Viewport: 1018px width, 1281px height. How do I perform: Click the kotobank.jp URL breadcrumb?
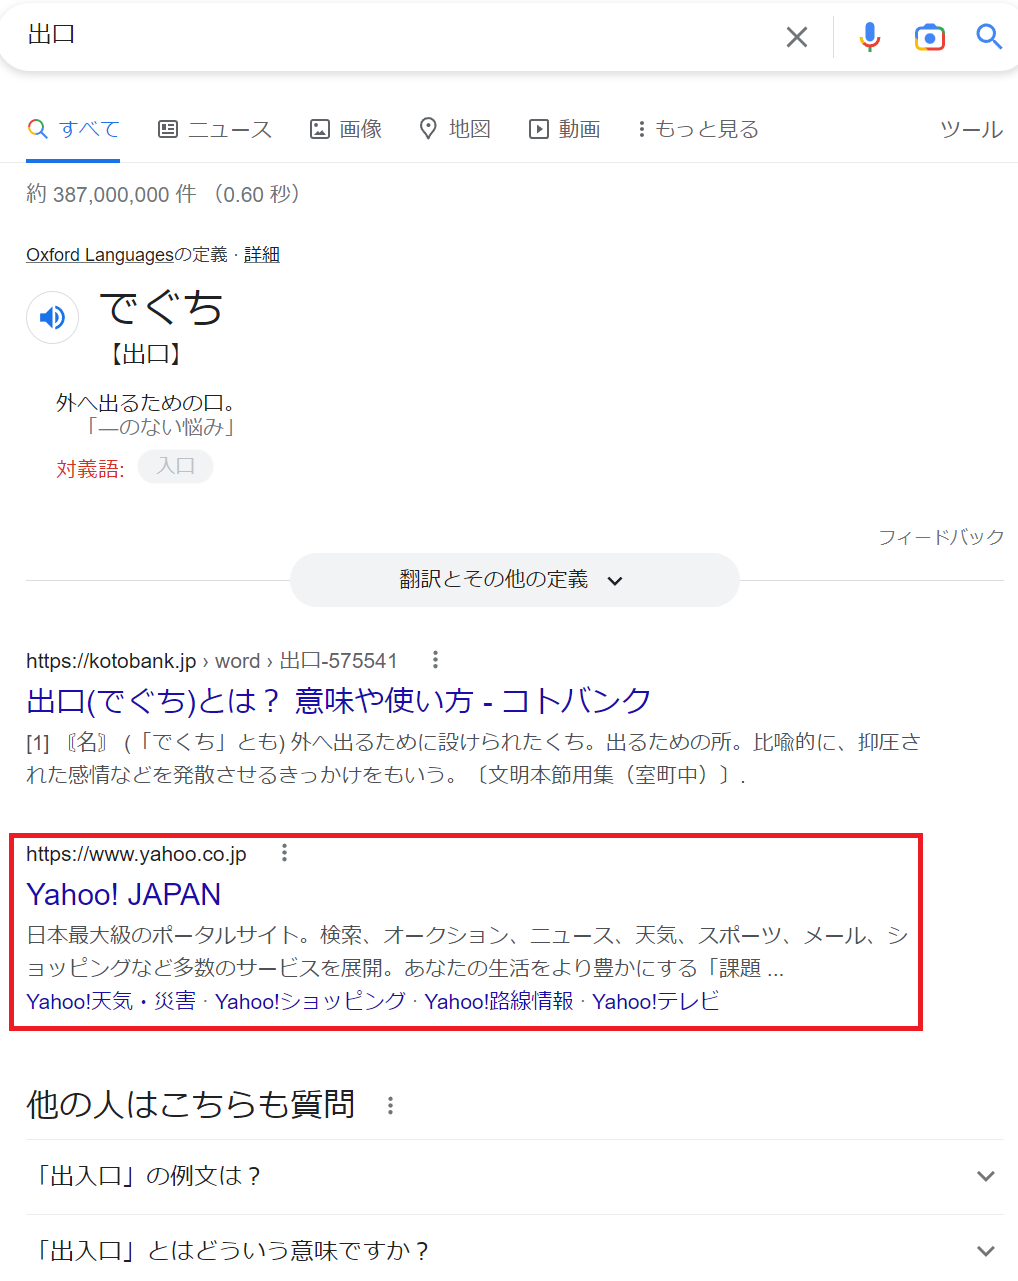coord(211,661)
